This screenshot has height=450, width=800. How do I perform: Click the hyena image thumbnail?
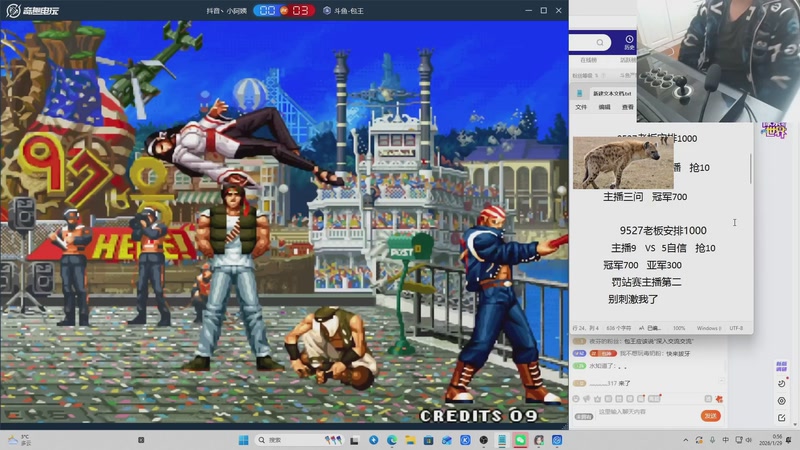click(623, 162)
